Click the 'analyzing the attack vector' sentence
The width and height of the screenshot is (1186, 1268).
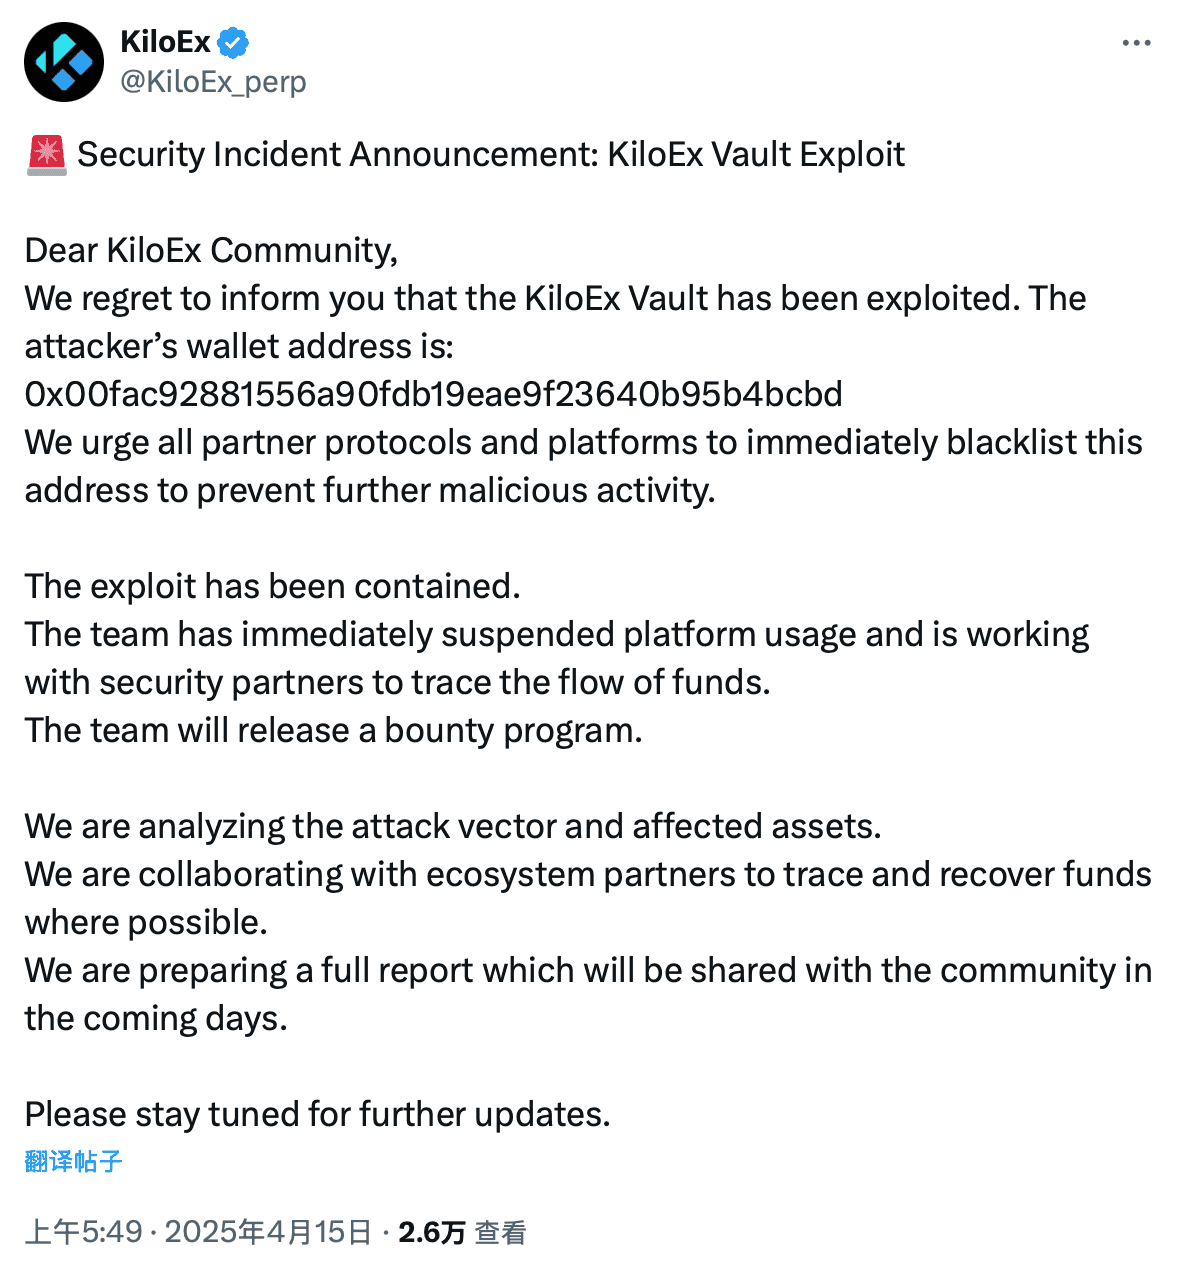(452, 826)
